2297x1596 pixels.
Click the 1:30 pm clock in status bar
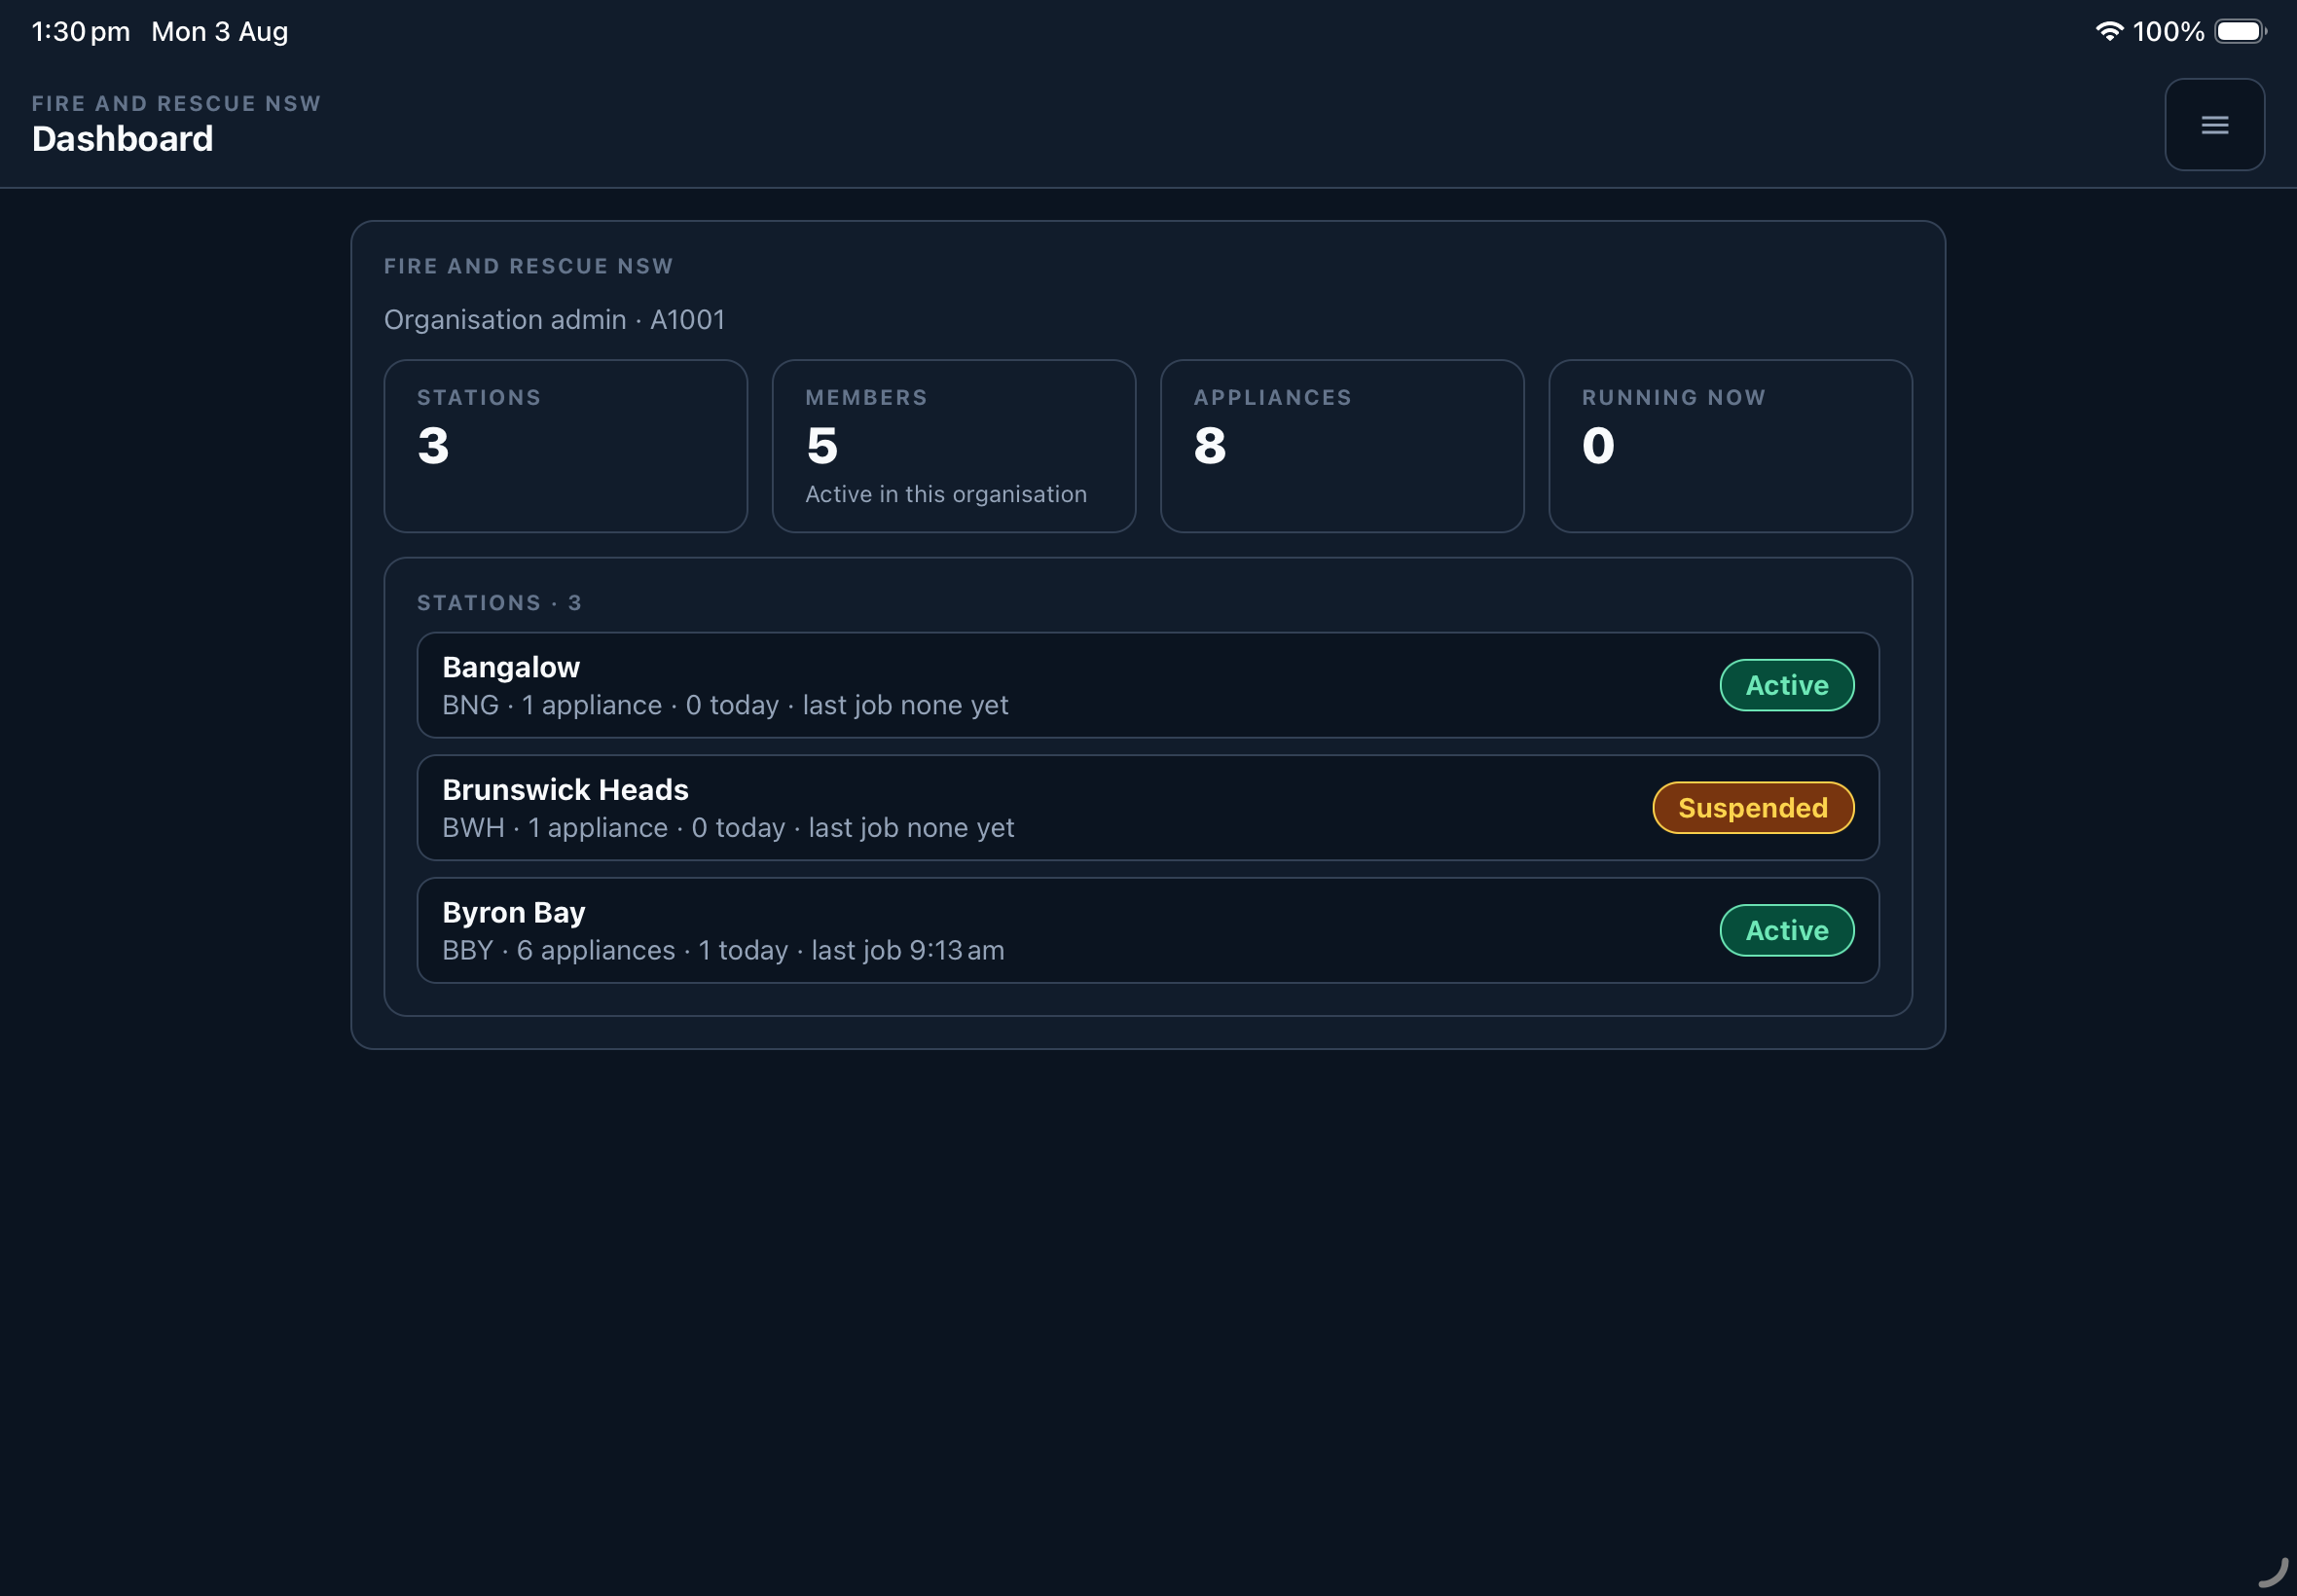point(81,32)
